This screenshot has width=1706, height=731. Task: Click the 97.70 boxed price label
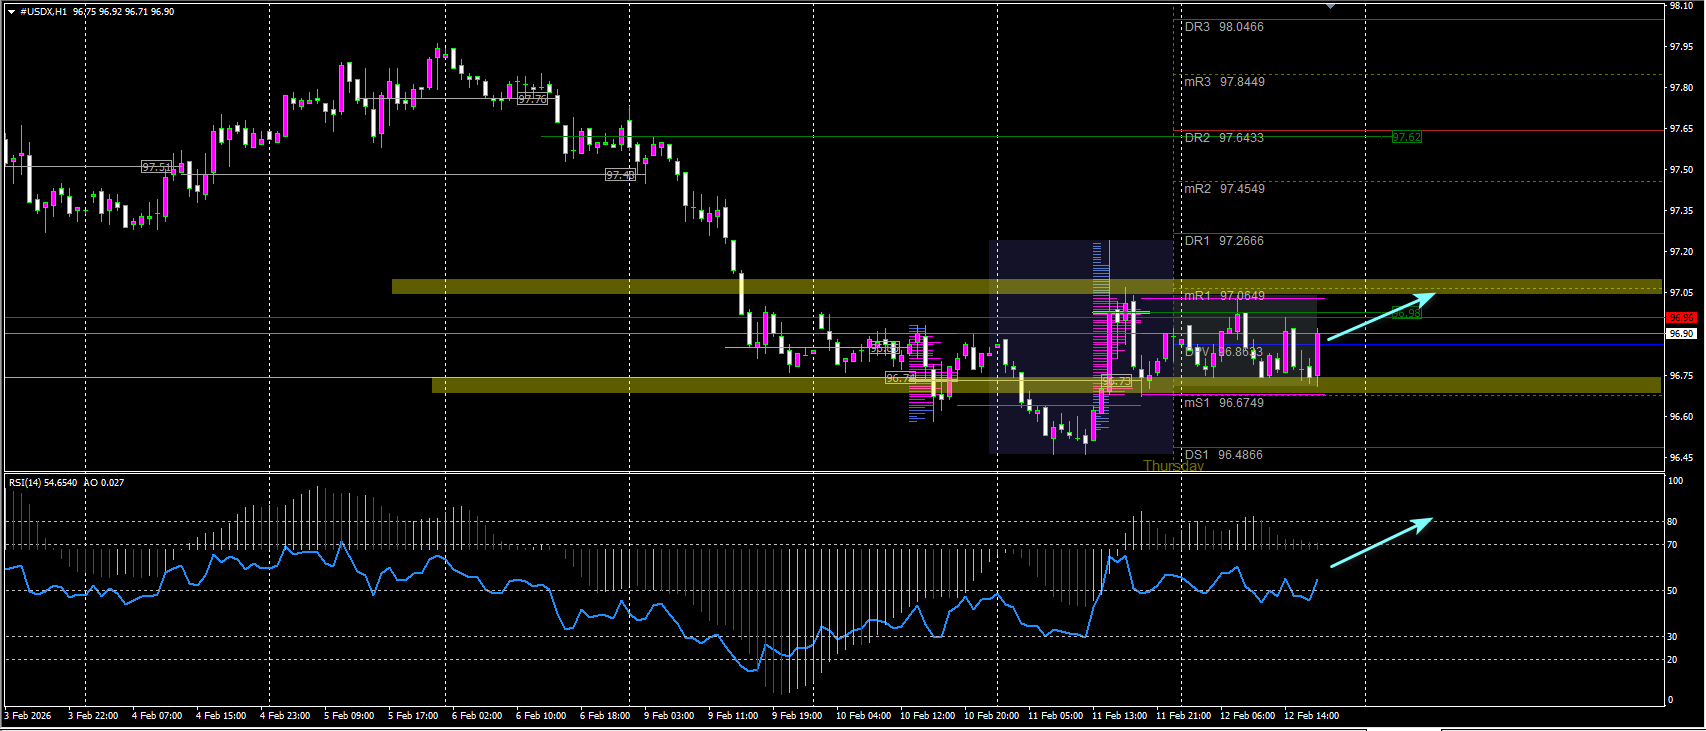coord(533,99)
